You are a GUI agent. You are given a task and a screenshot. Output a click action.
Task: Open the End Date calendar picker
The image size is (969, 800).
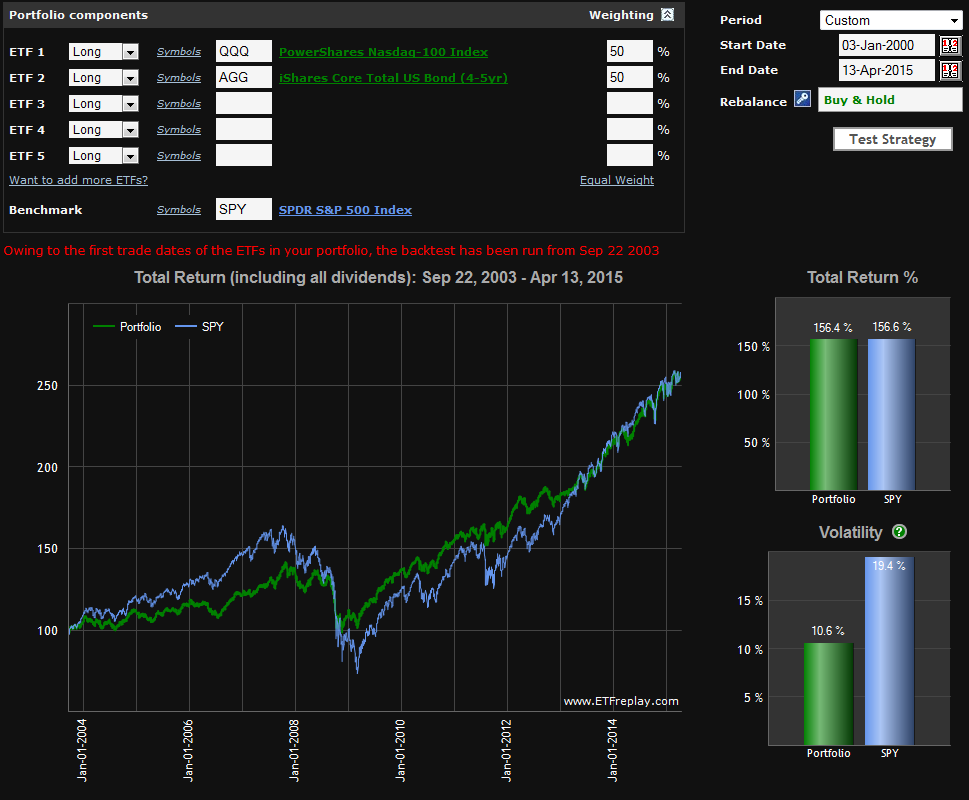(949, 70)
